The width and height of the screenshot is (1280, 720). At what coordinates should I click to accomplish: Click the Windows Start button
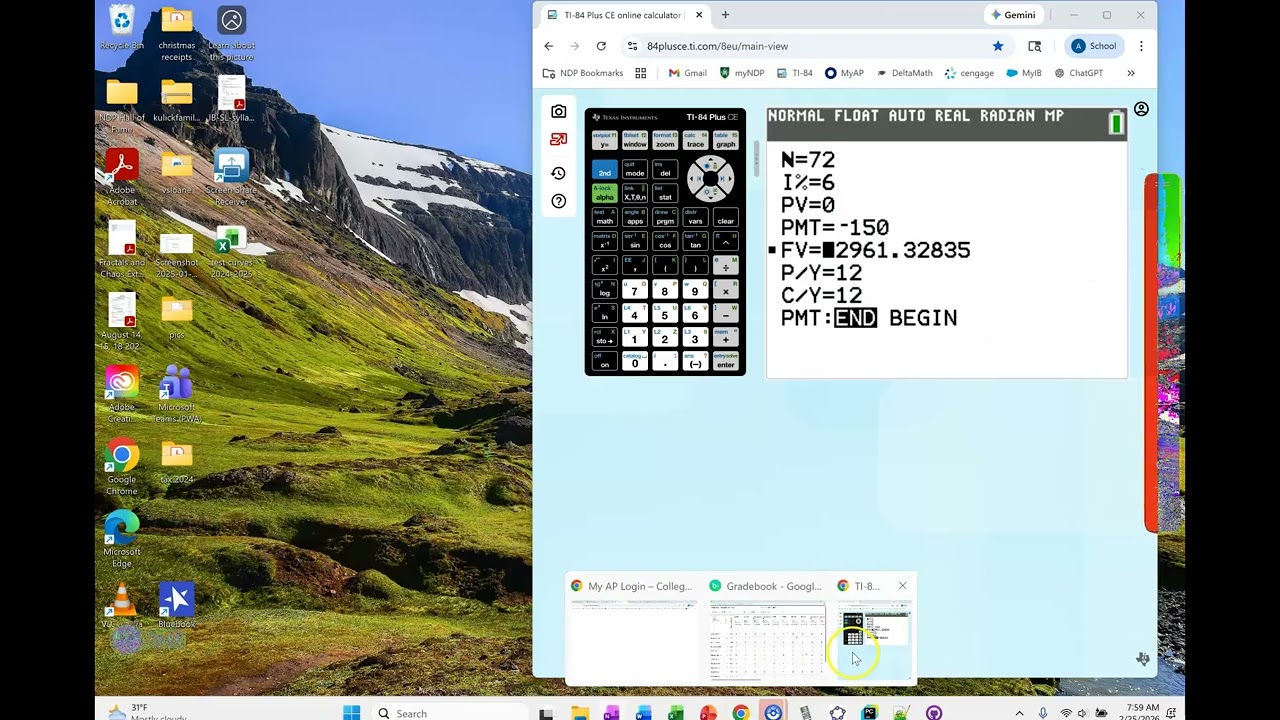(x=351, y=713)
